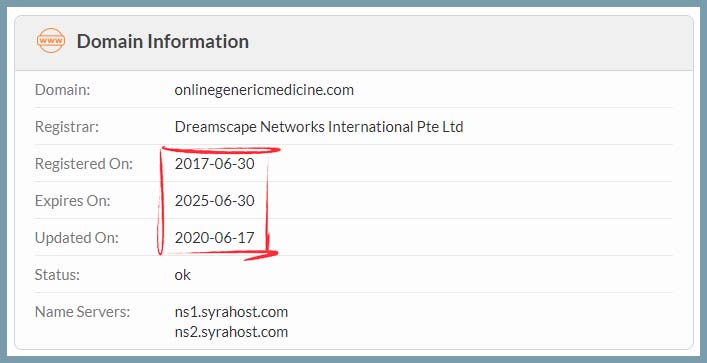
Task: Click the Dreamscape Networks International Pte Ltd registrar
Action: click(319, 127)
